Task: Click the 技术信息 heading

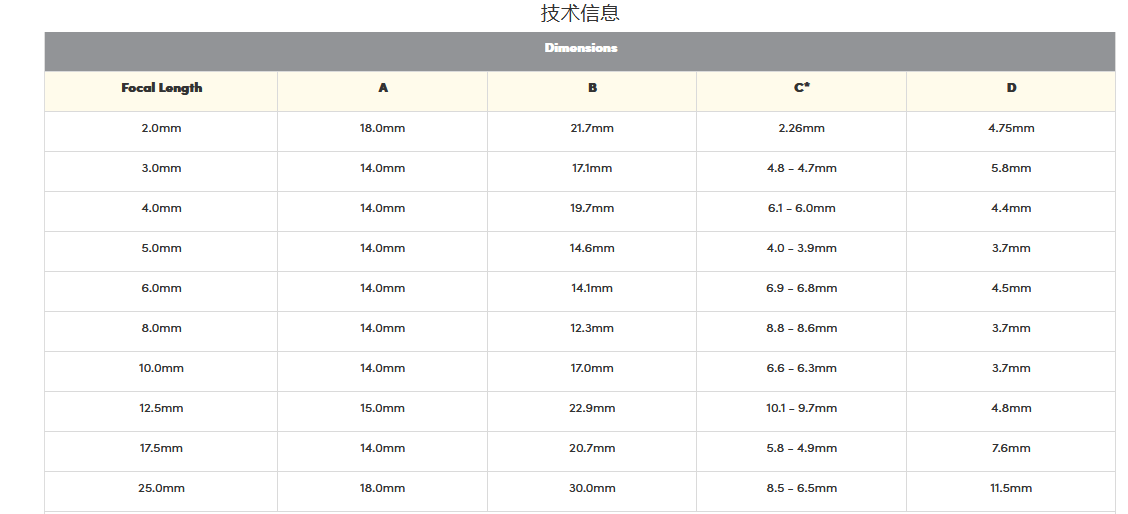Action: (x=580, y=14)
